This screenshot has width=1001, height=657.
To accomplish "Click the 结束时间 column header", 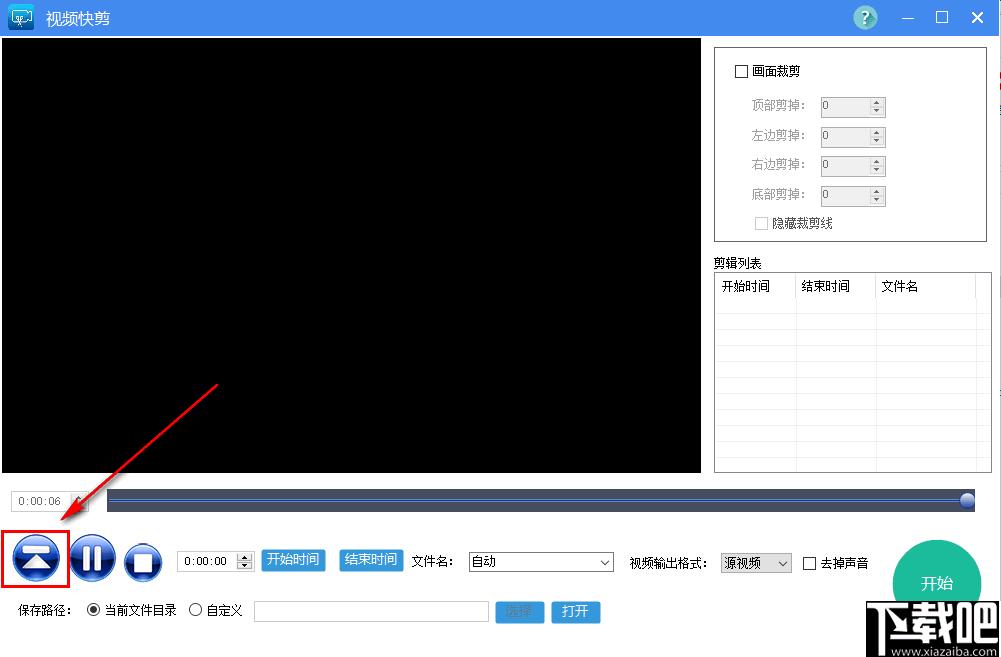I will 836,287.
